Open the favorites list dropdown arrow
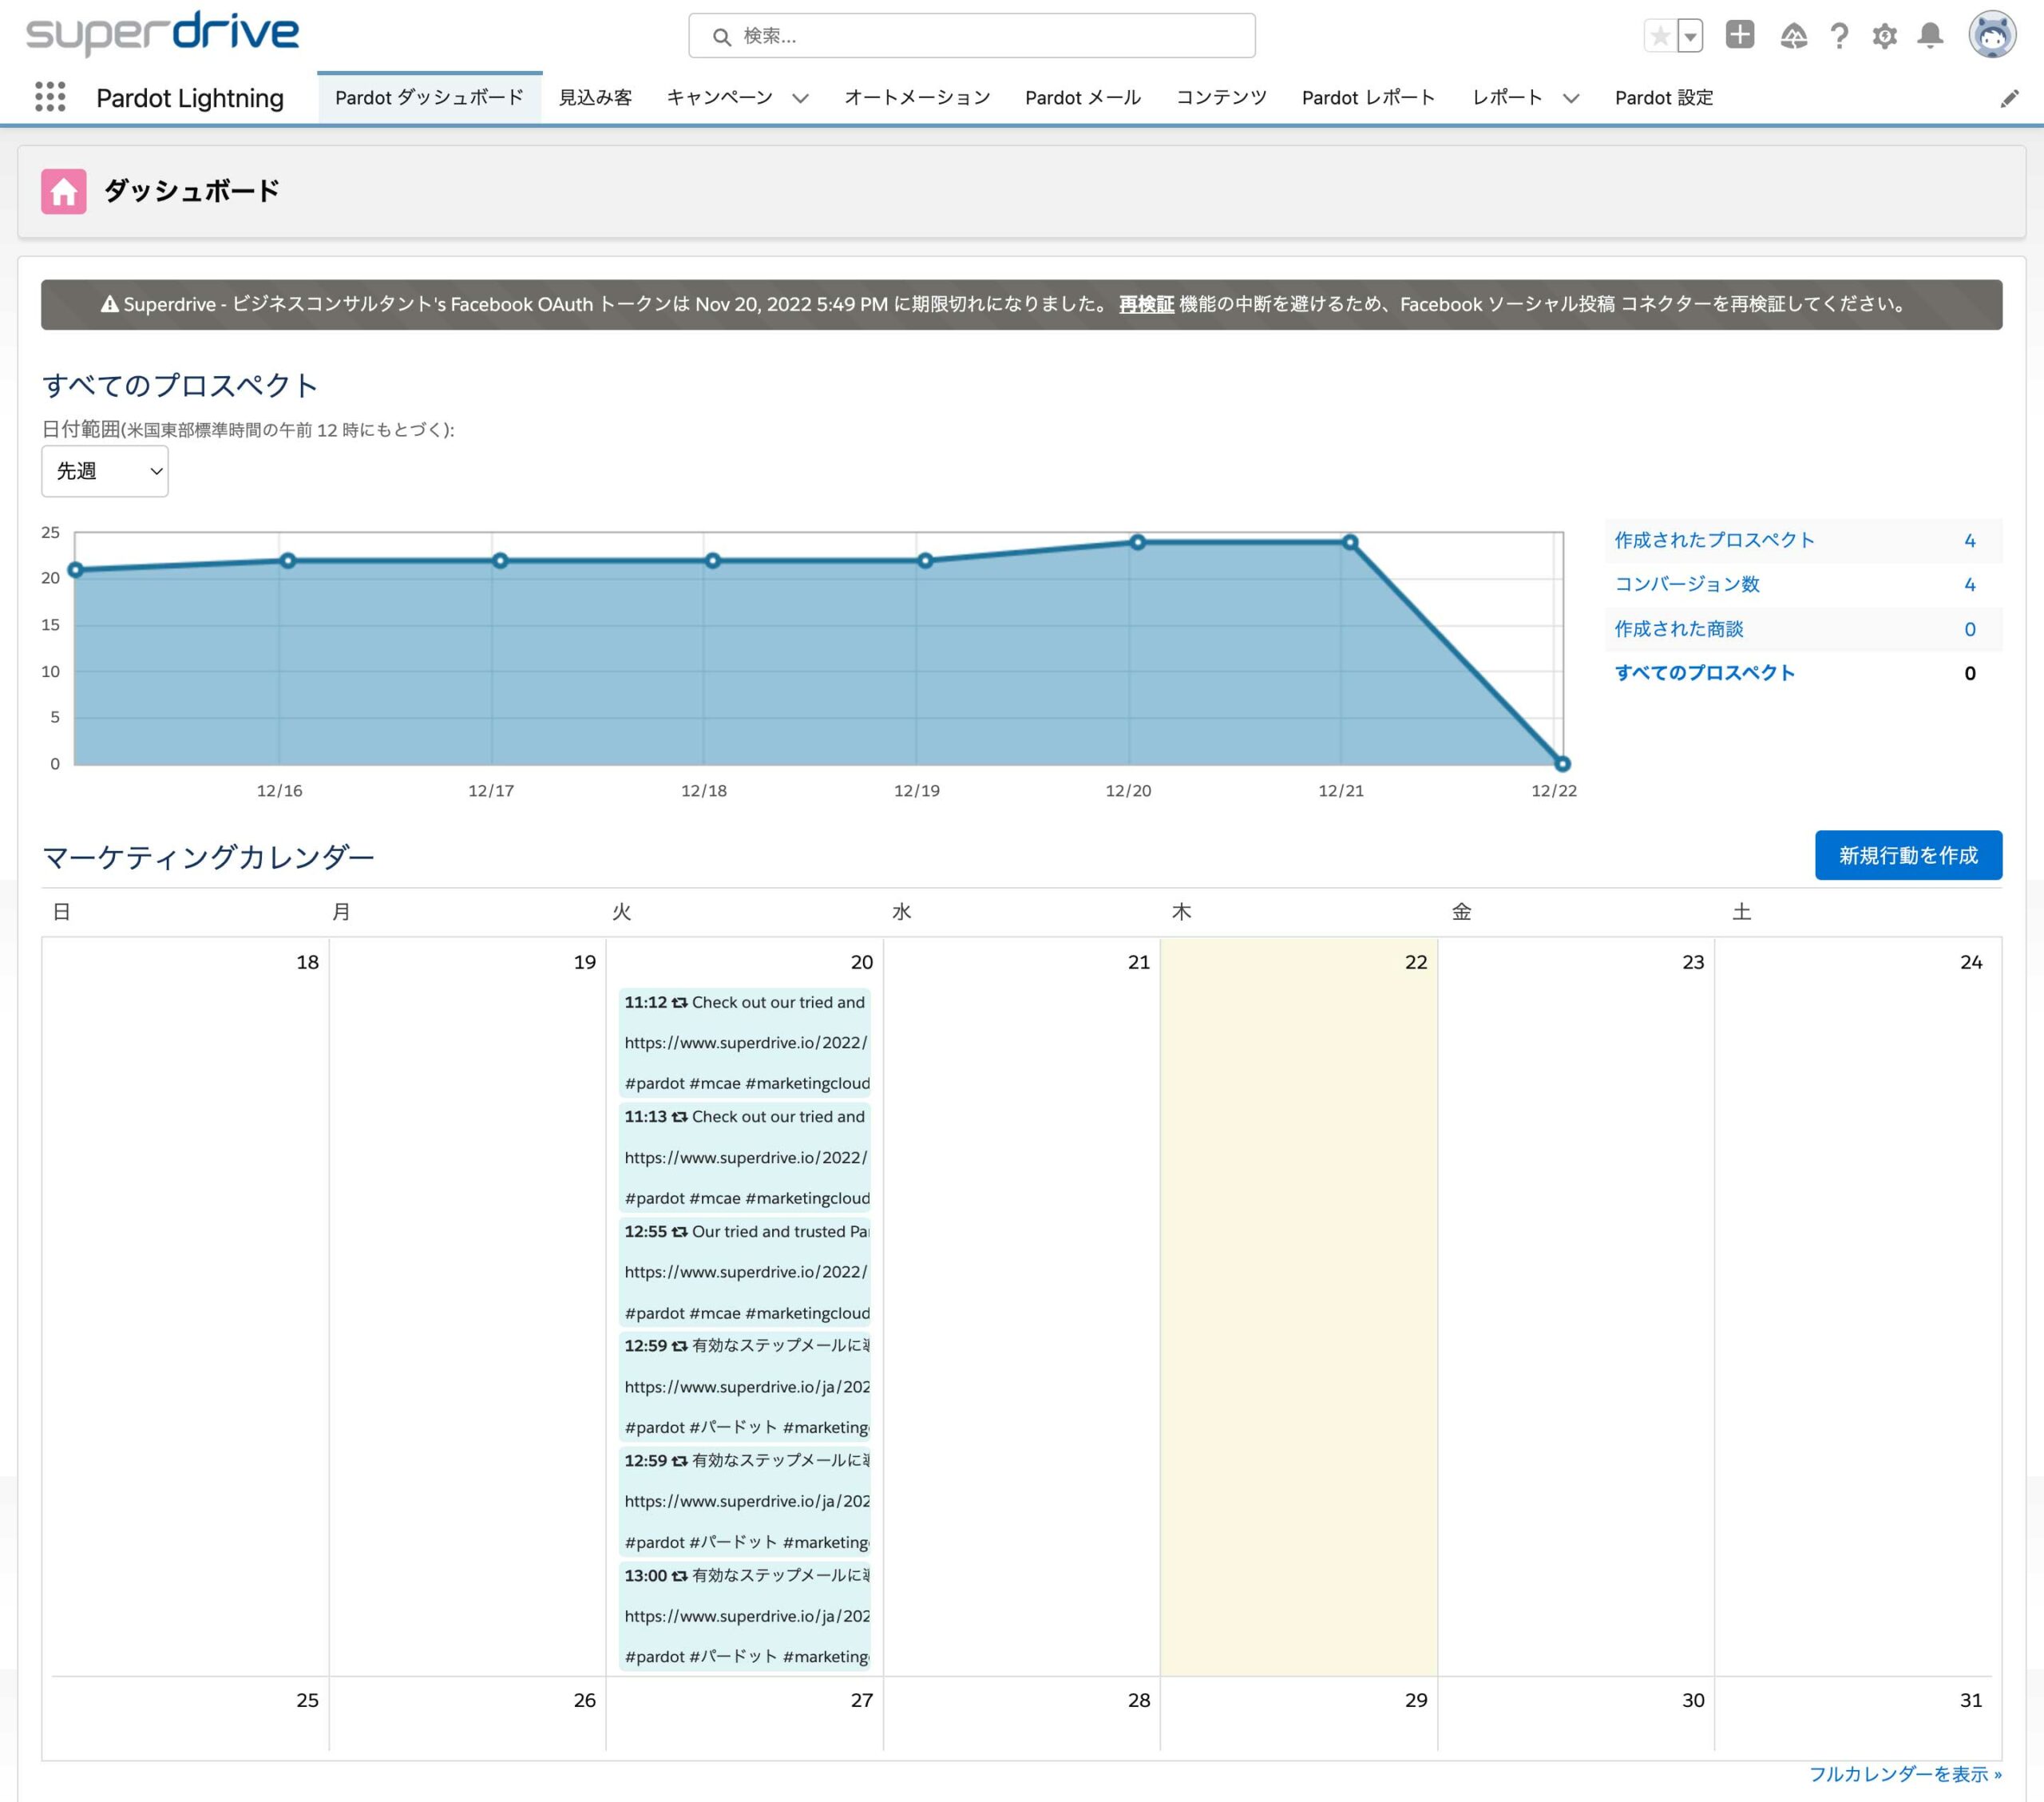The height and width of the screenshot is (1802, 2044). [1690, 36]
